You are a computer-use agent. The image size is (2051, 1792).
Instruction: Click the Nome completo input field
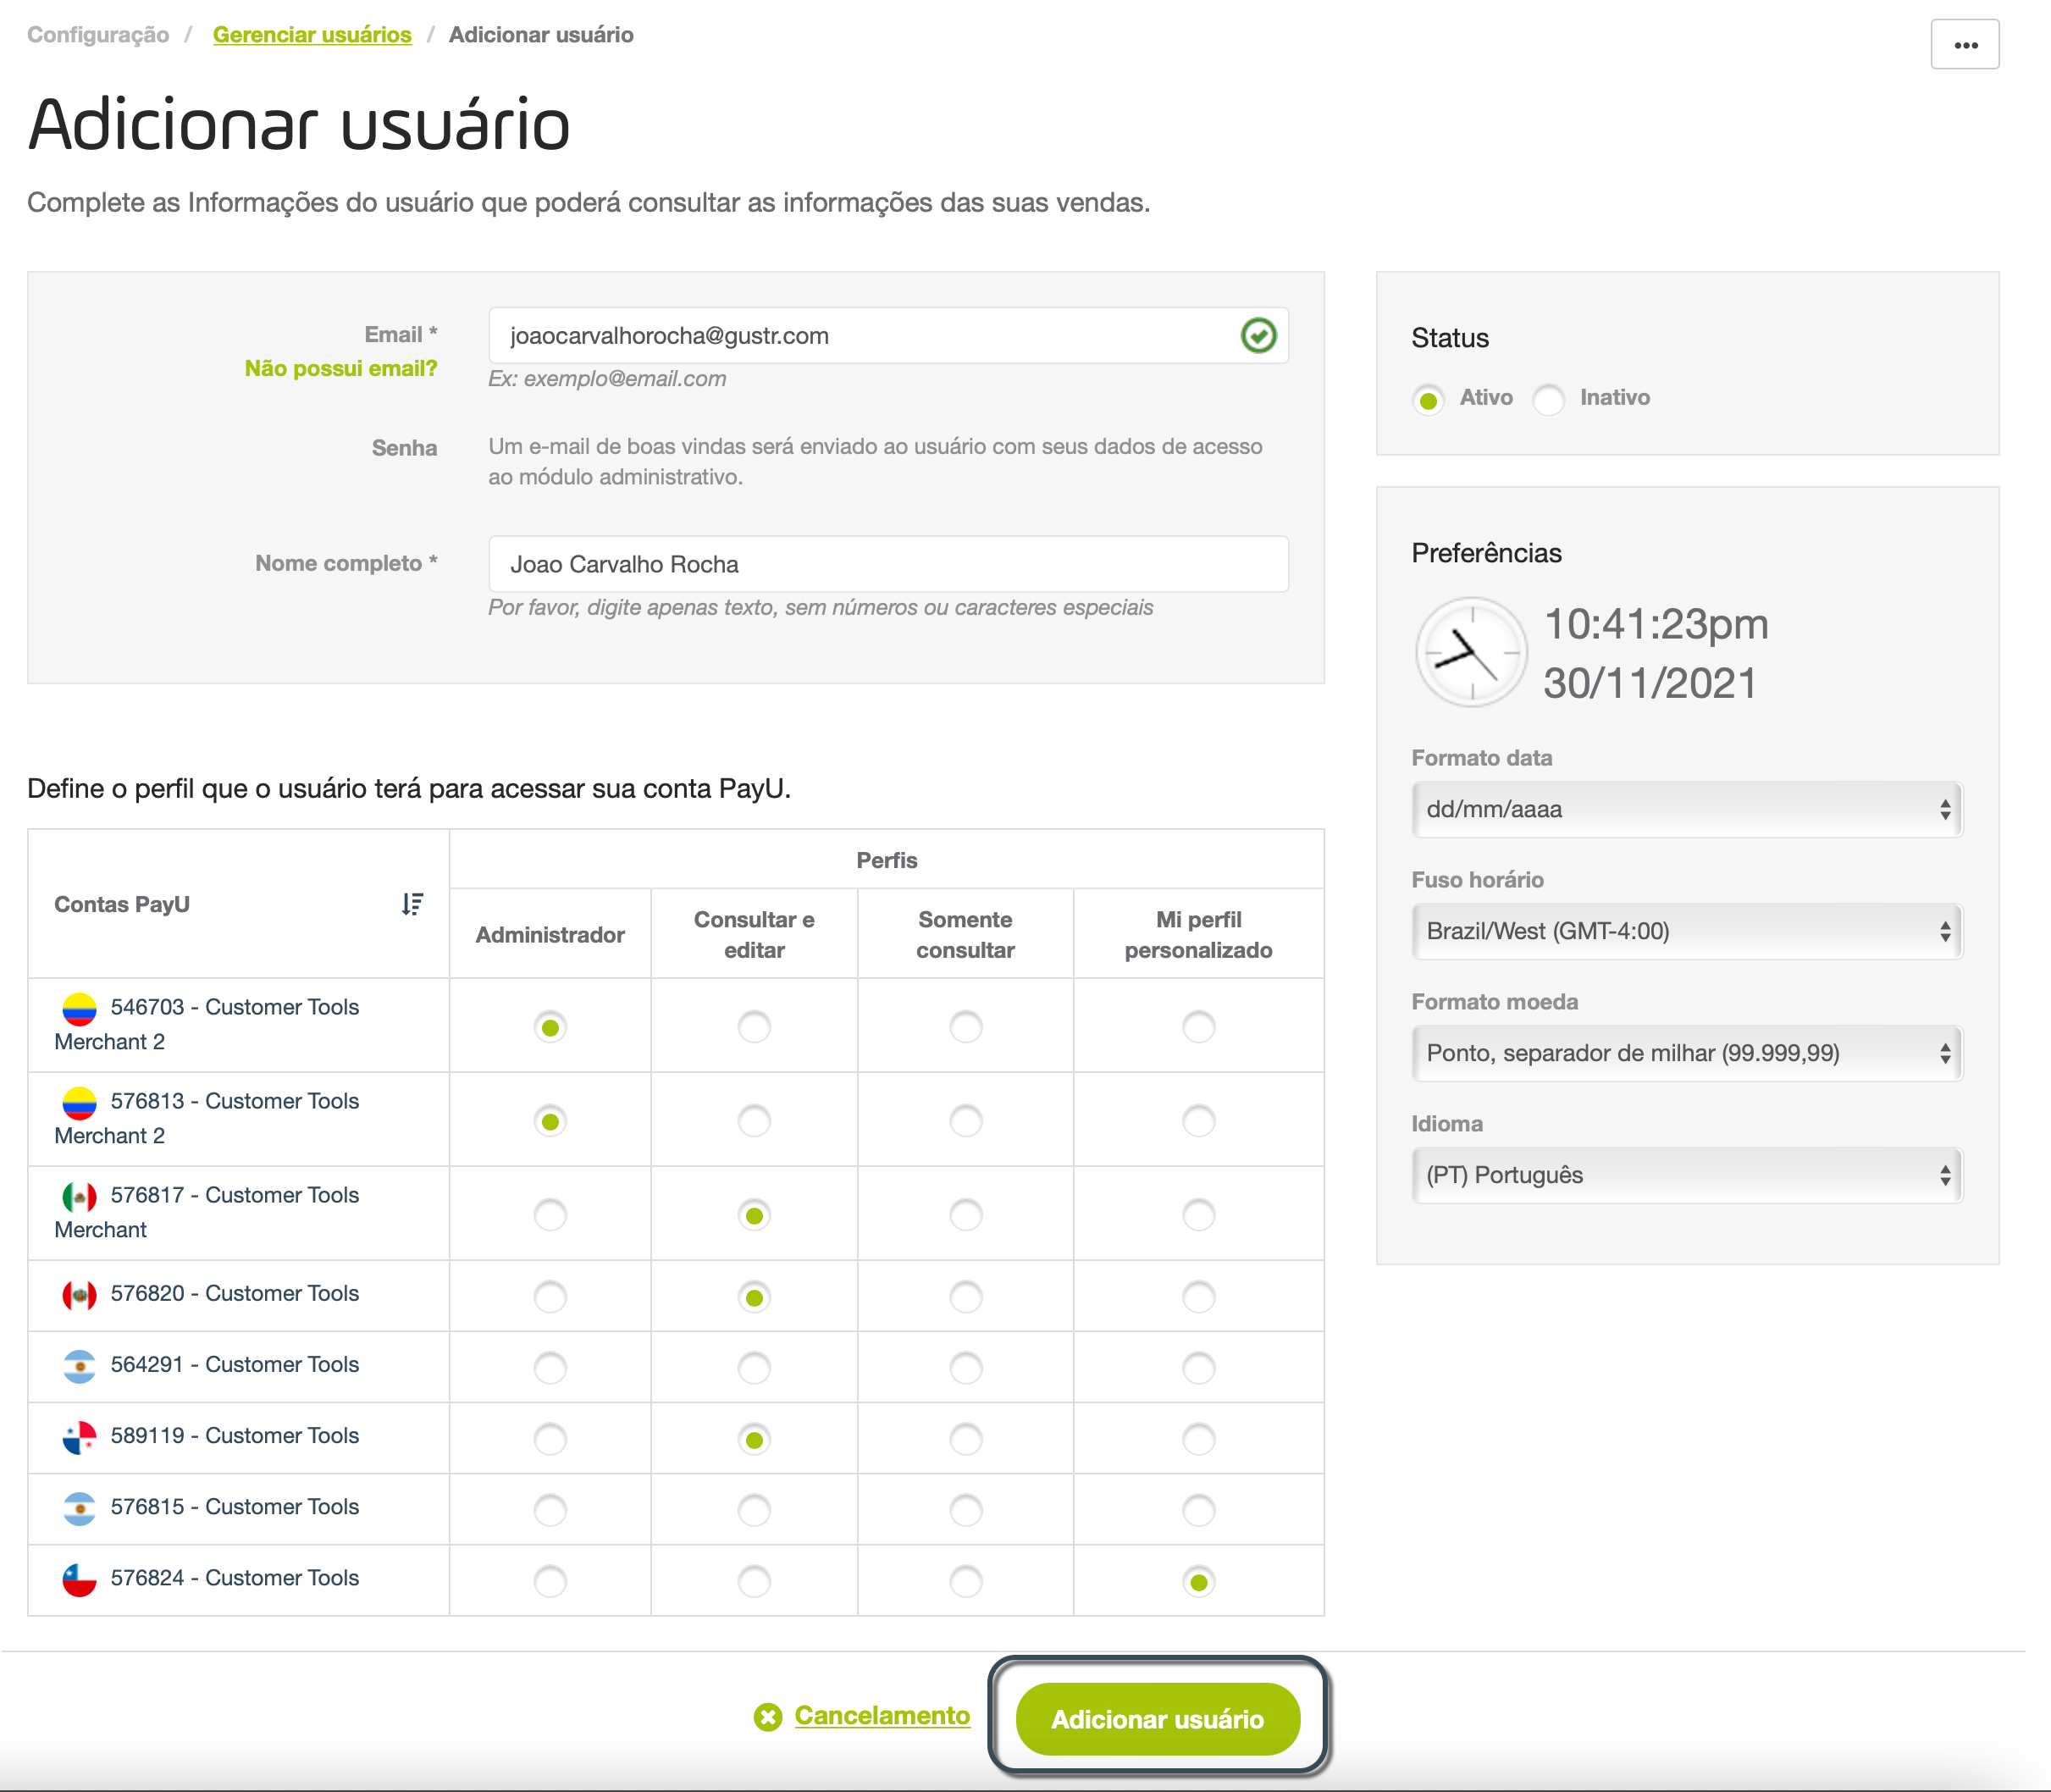(x=888, y=564)
